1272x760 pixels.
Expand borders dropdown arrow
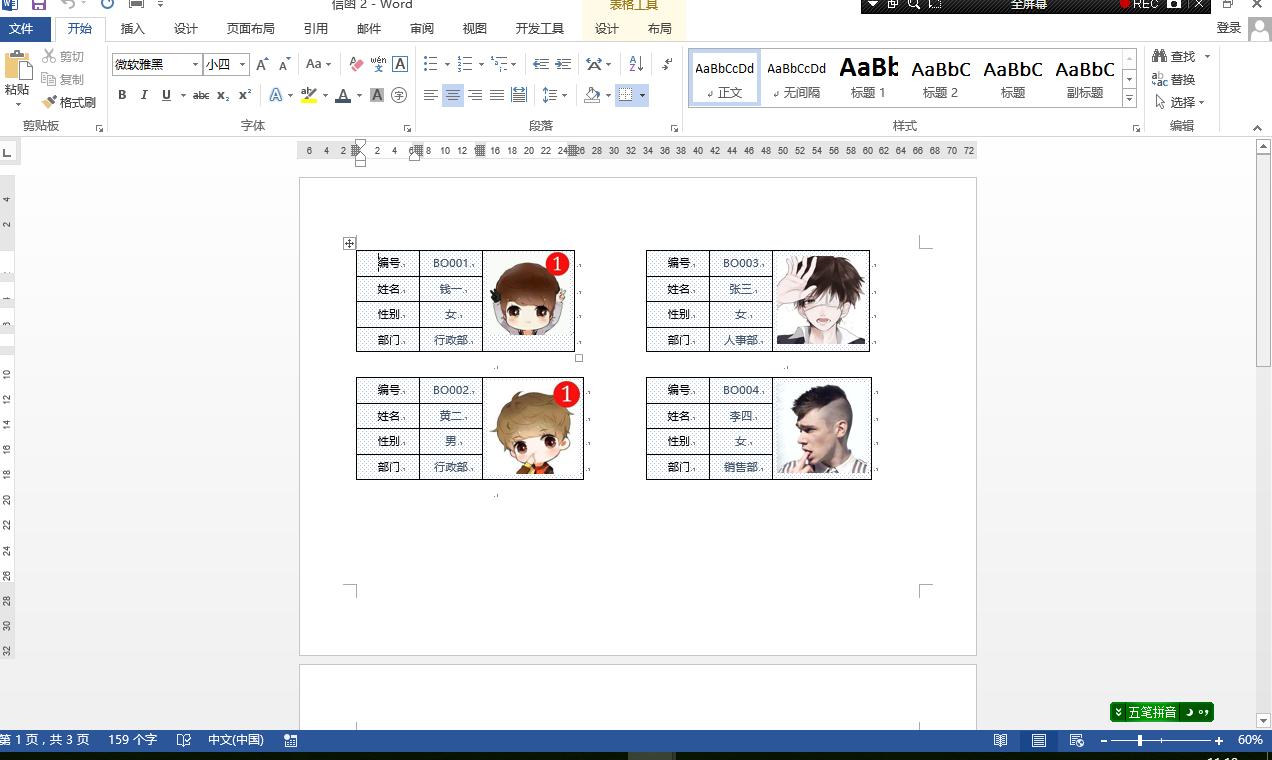(642, 95)
